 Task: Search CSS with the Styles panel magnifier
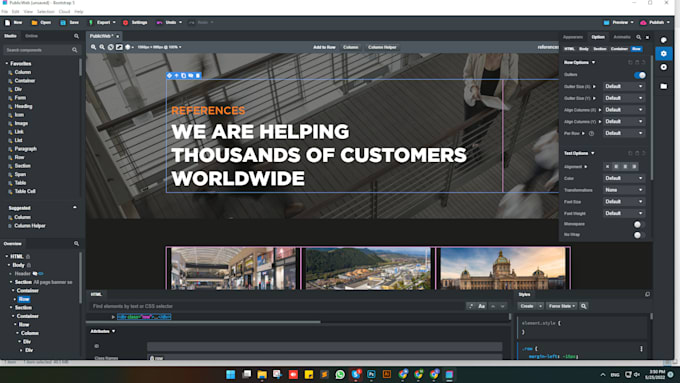(584, 306)
